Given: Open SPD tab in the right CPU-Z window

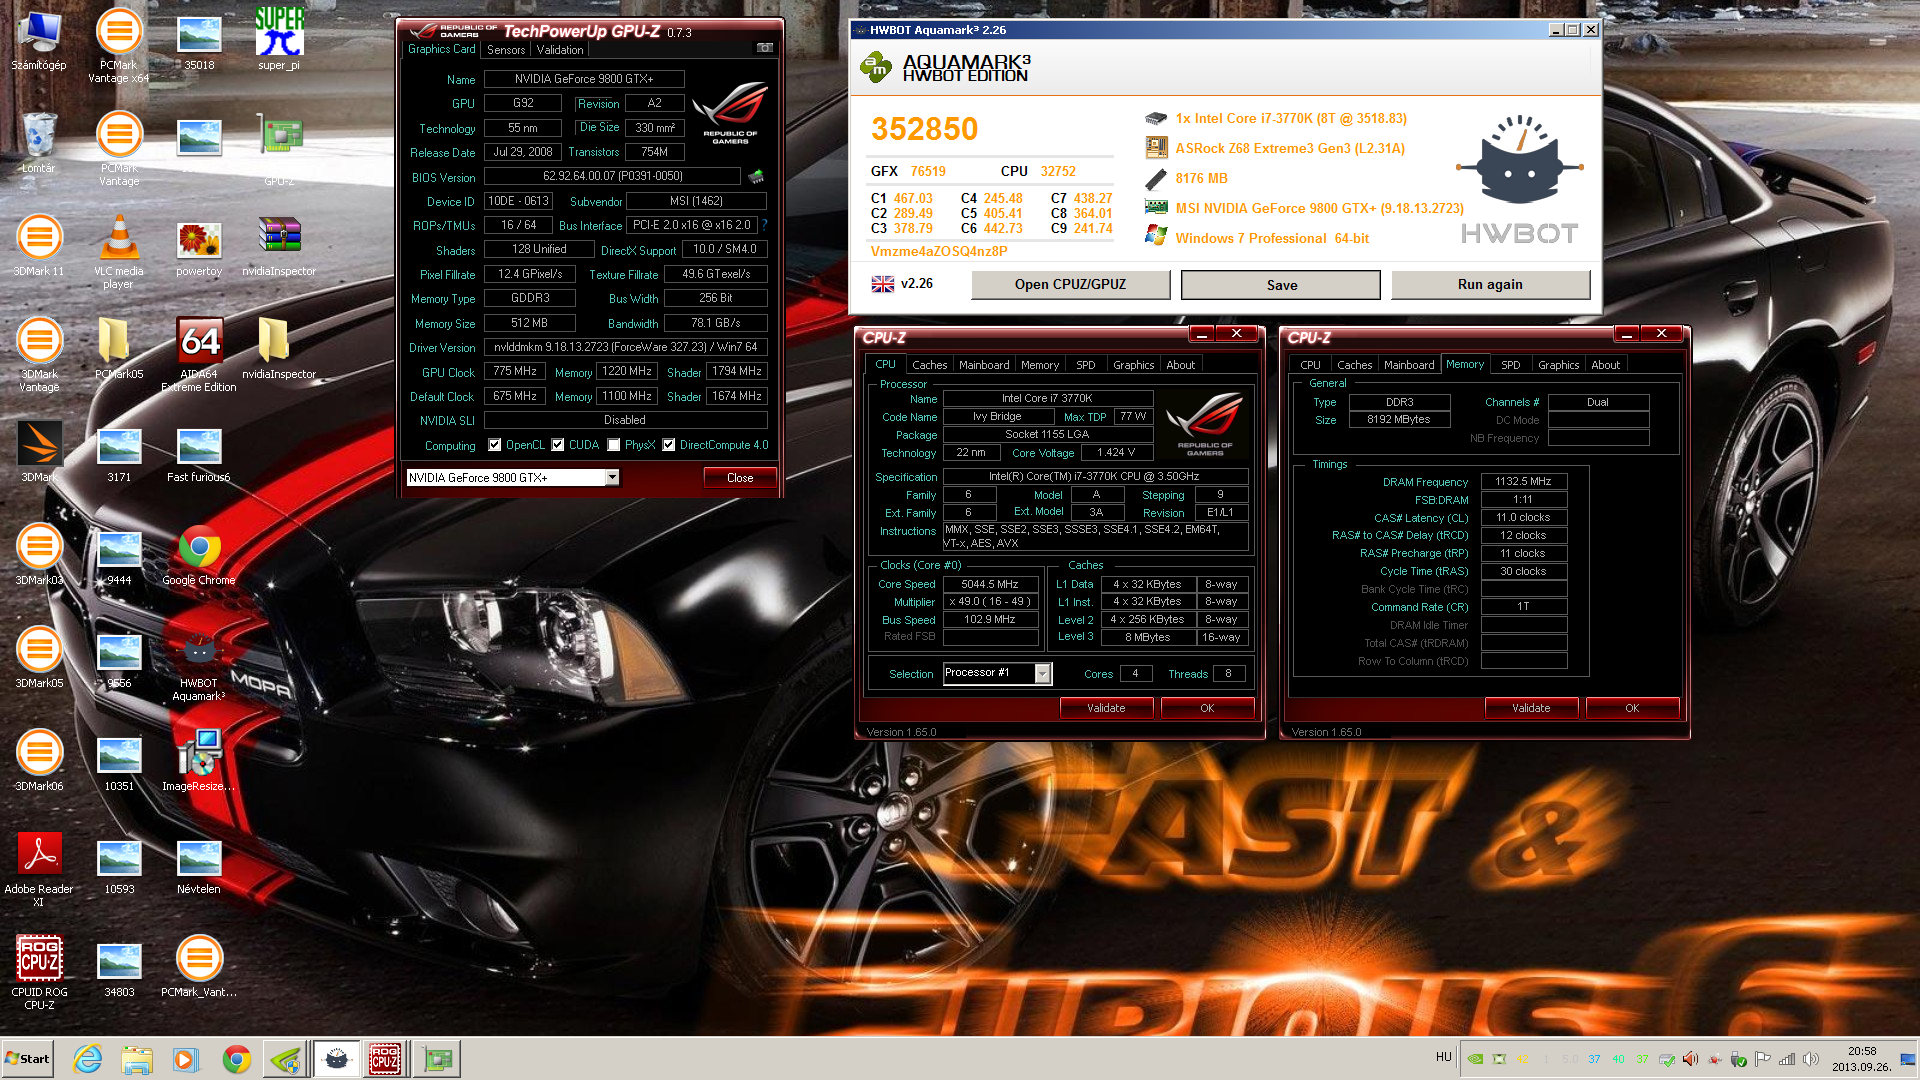Looking at the screenshot, I should [x=1511, y=365].
